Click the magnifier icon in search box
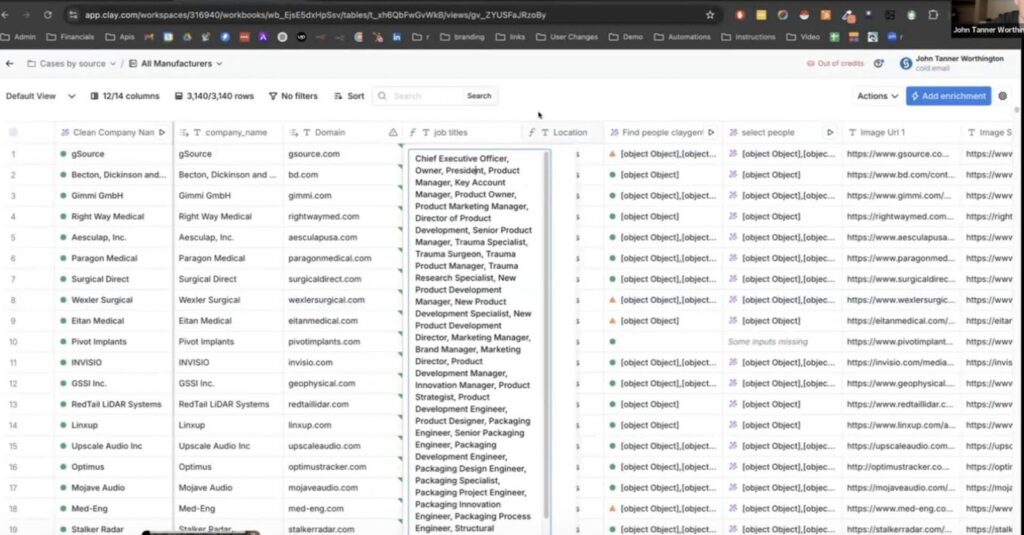1024x535 pixels. [383, 96]
